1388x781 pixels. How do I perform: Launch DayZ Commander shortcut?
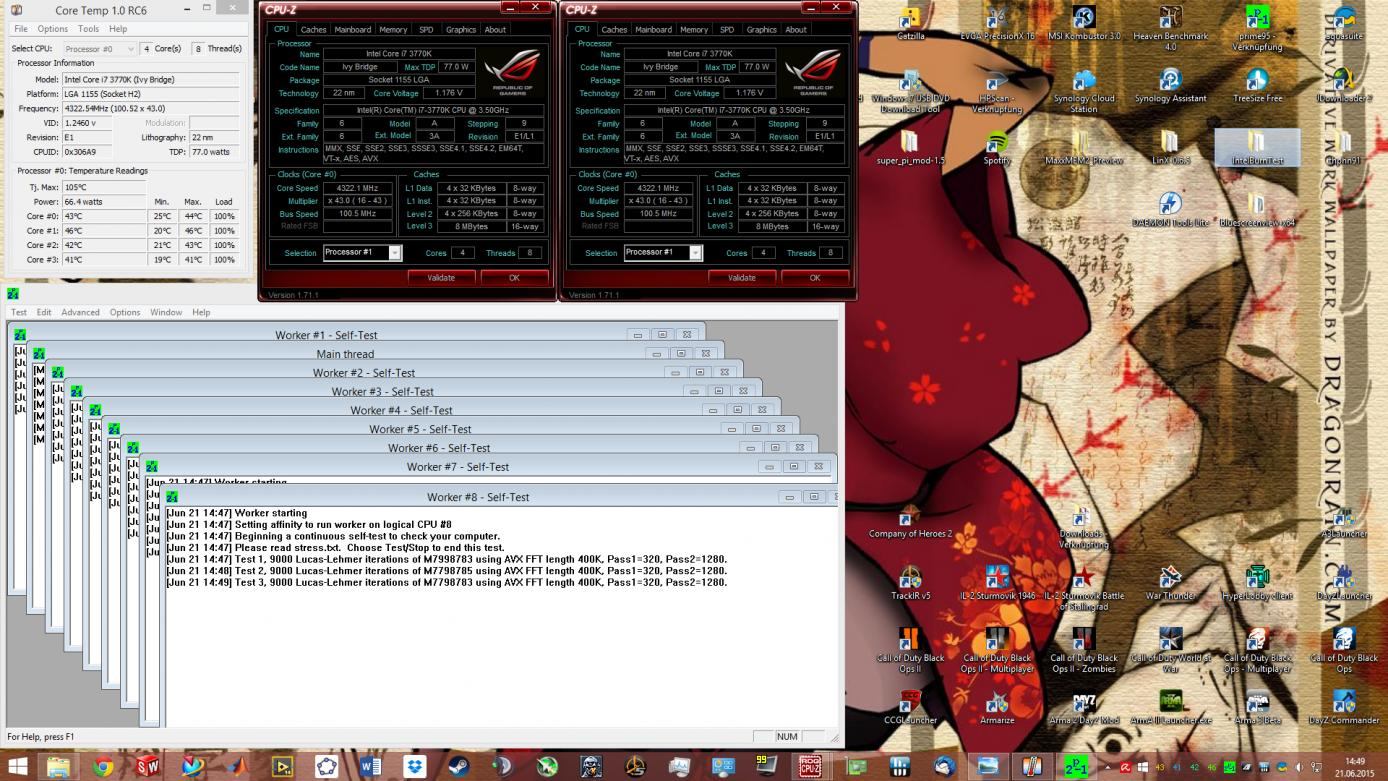pos(1343,707)
